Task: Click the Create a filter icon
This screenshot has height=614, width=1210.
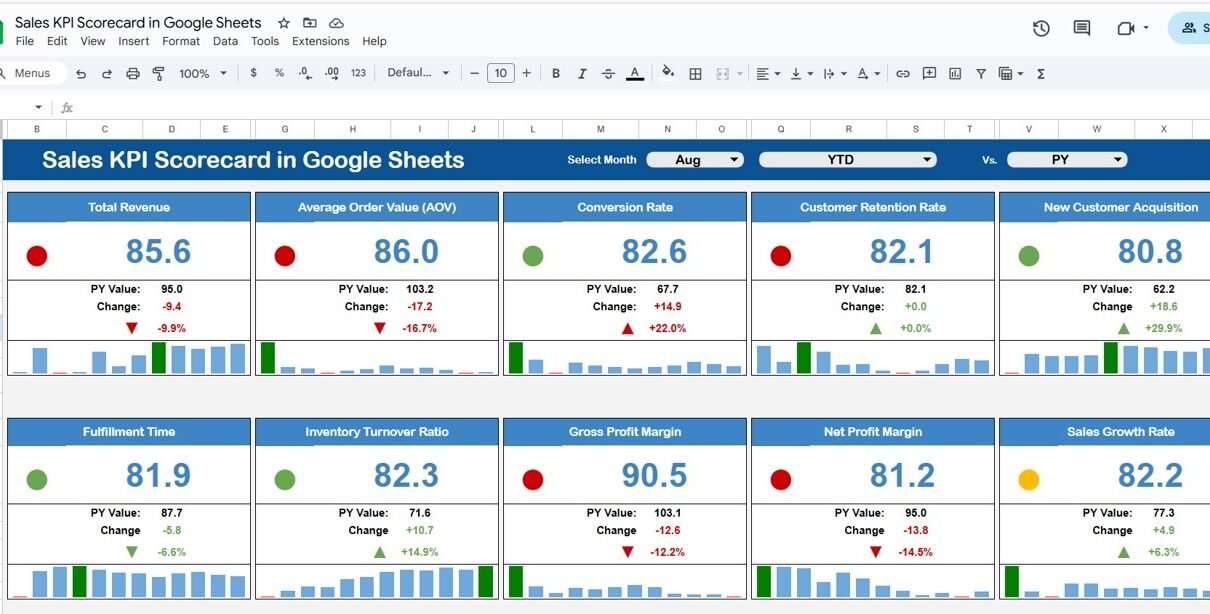Action: 981,73
